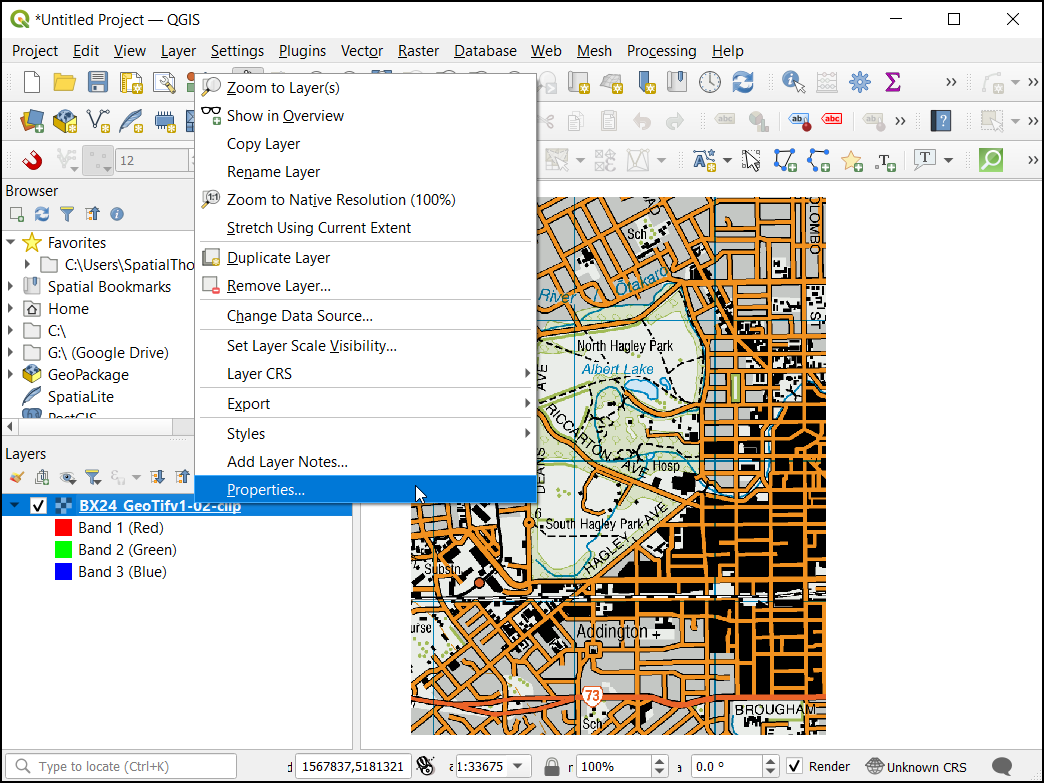Screen dimensions: 1044x783
Task: Click the purple Statistical Summary sigma icon
Action: tap(893, 82)
